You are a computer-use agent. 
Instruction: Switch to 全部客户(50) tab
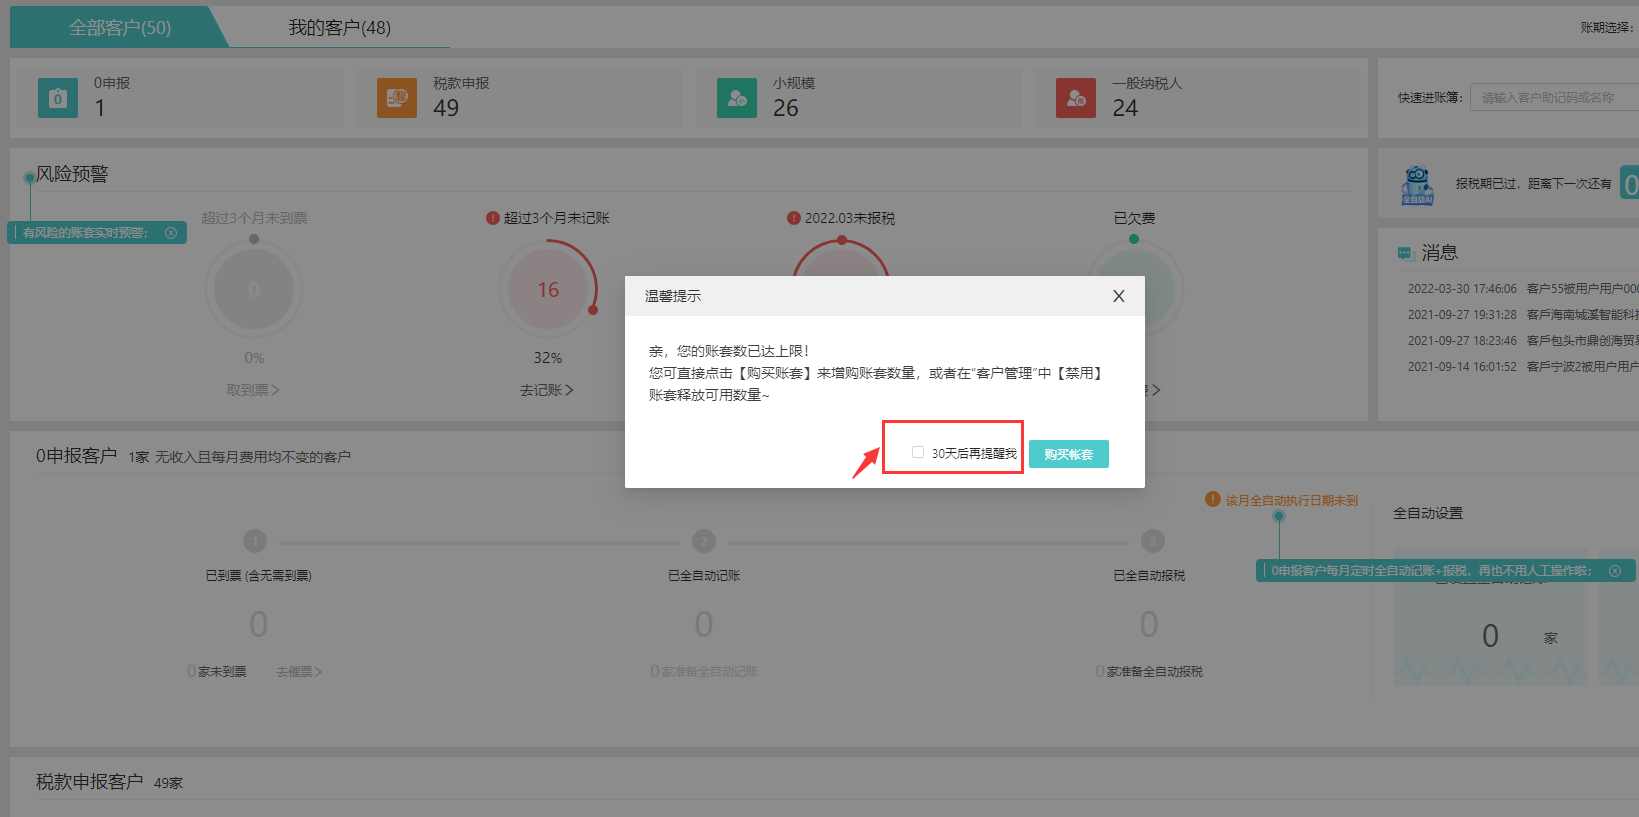click(120, 27)
